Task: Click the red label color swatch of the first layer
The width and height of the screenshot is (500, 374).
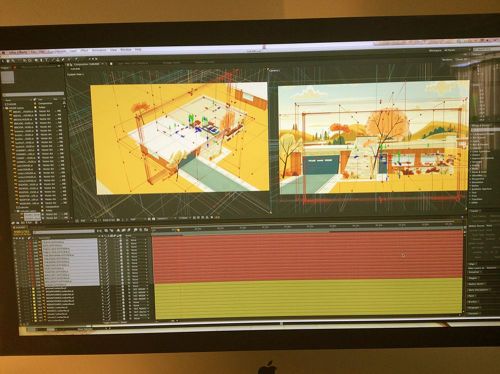Action: [30, 241]
